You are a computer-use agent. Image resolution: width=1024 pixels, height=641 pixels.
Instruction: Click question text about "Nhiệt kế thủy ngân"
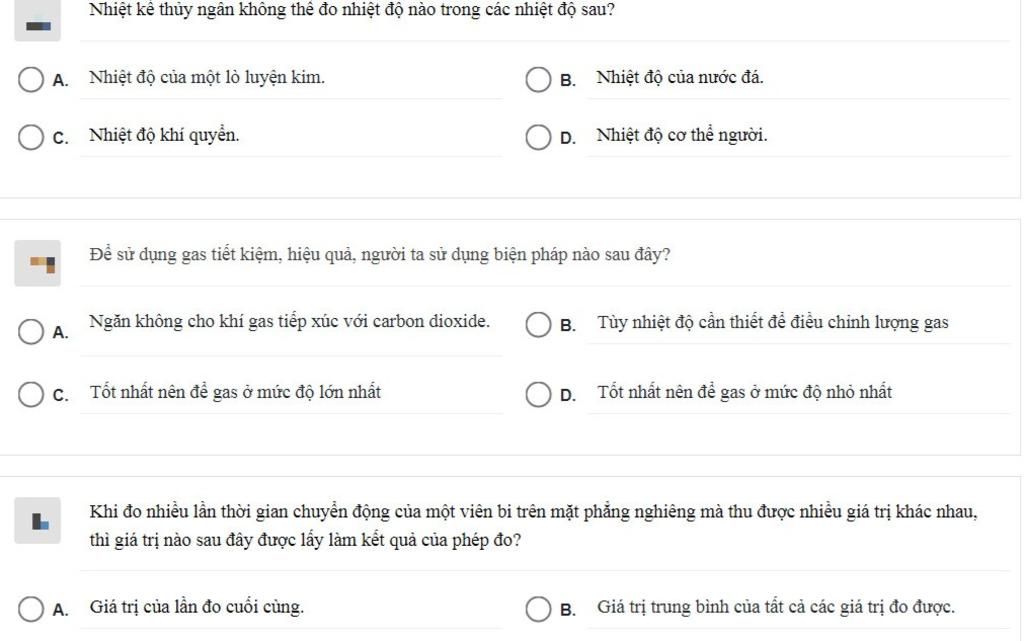tap(352, 10)
